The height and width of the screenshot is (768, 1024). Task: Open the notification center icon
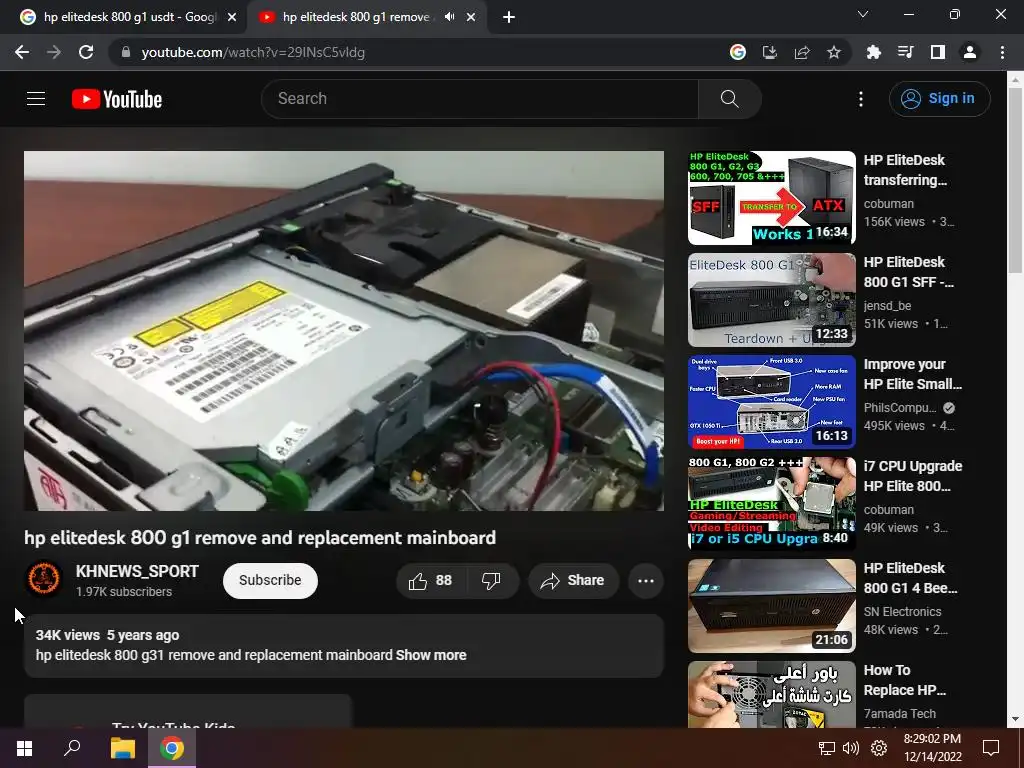click(x=991, y=748)
